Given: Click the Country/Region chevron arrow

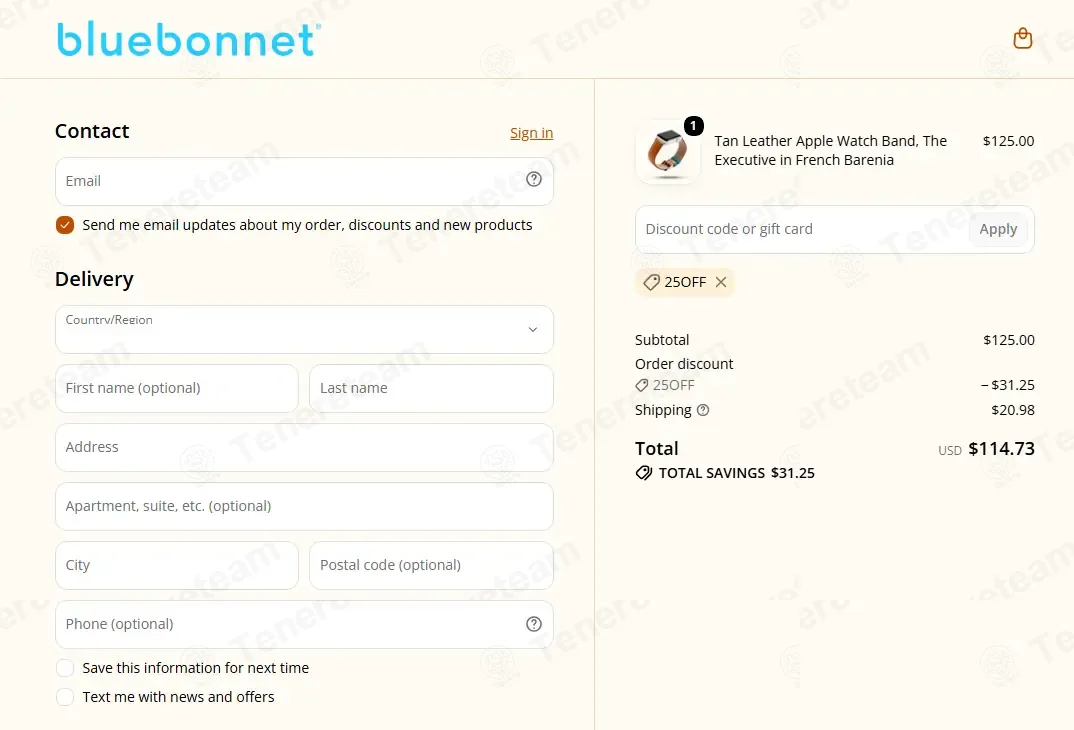Looking at the screenshot, I should 532,329.
